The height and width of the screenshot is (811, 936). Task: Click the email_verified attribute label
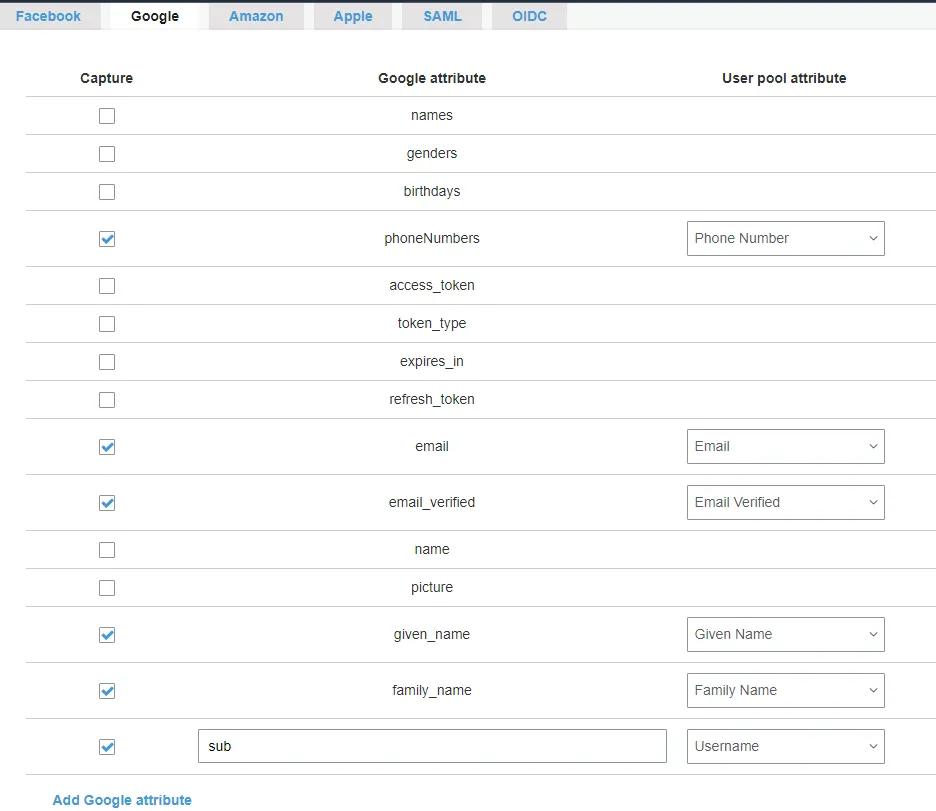[x=432, y=502]
